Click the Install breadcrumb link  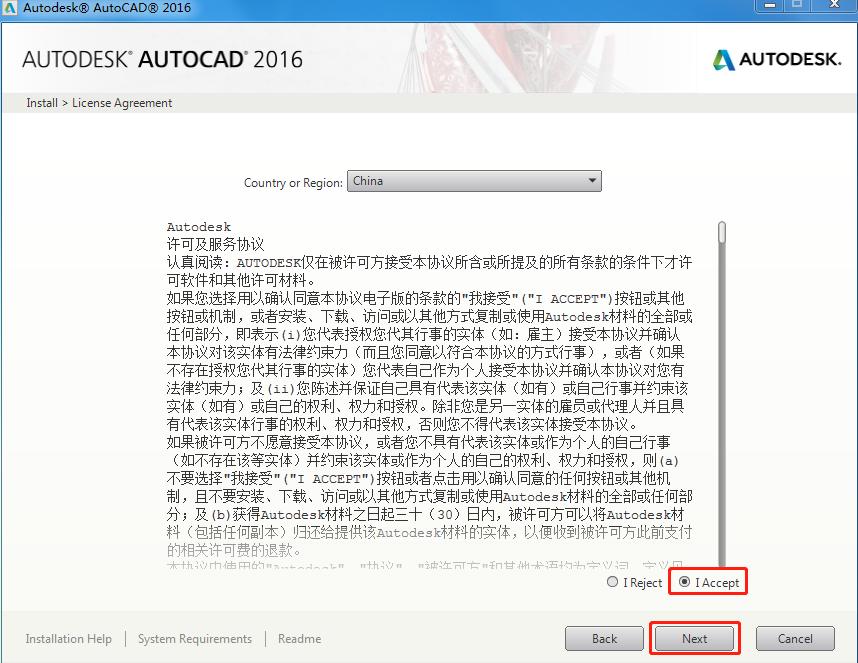(x=41, y=102)
